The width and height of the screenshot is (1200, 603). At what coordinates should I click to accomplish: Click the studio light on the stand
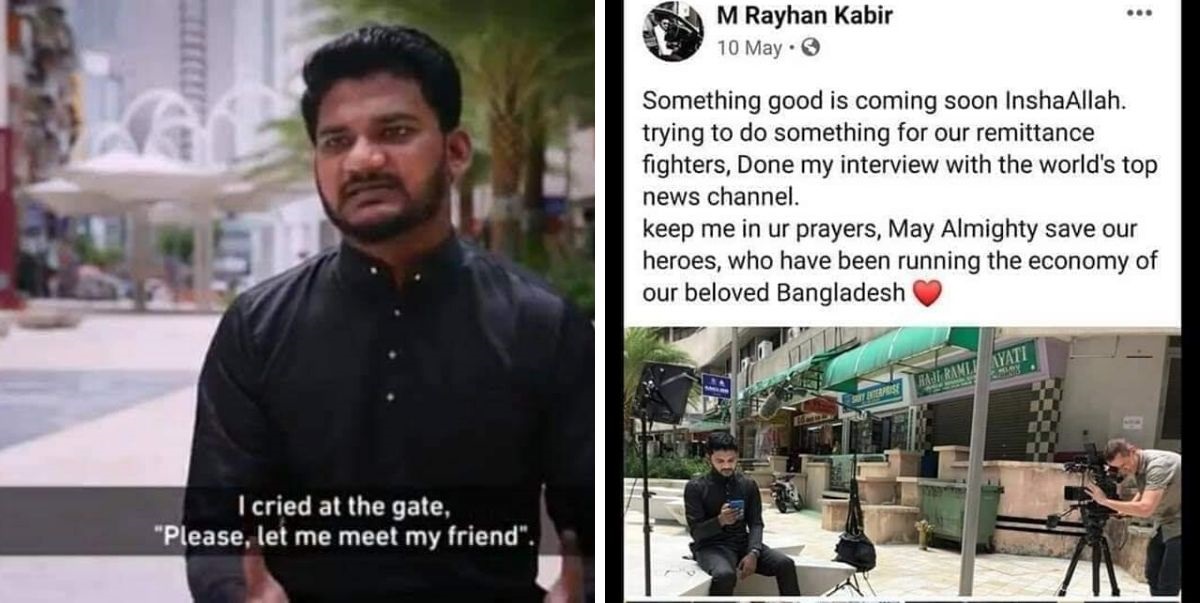point(664,392)
